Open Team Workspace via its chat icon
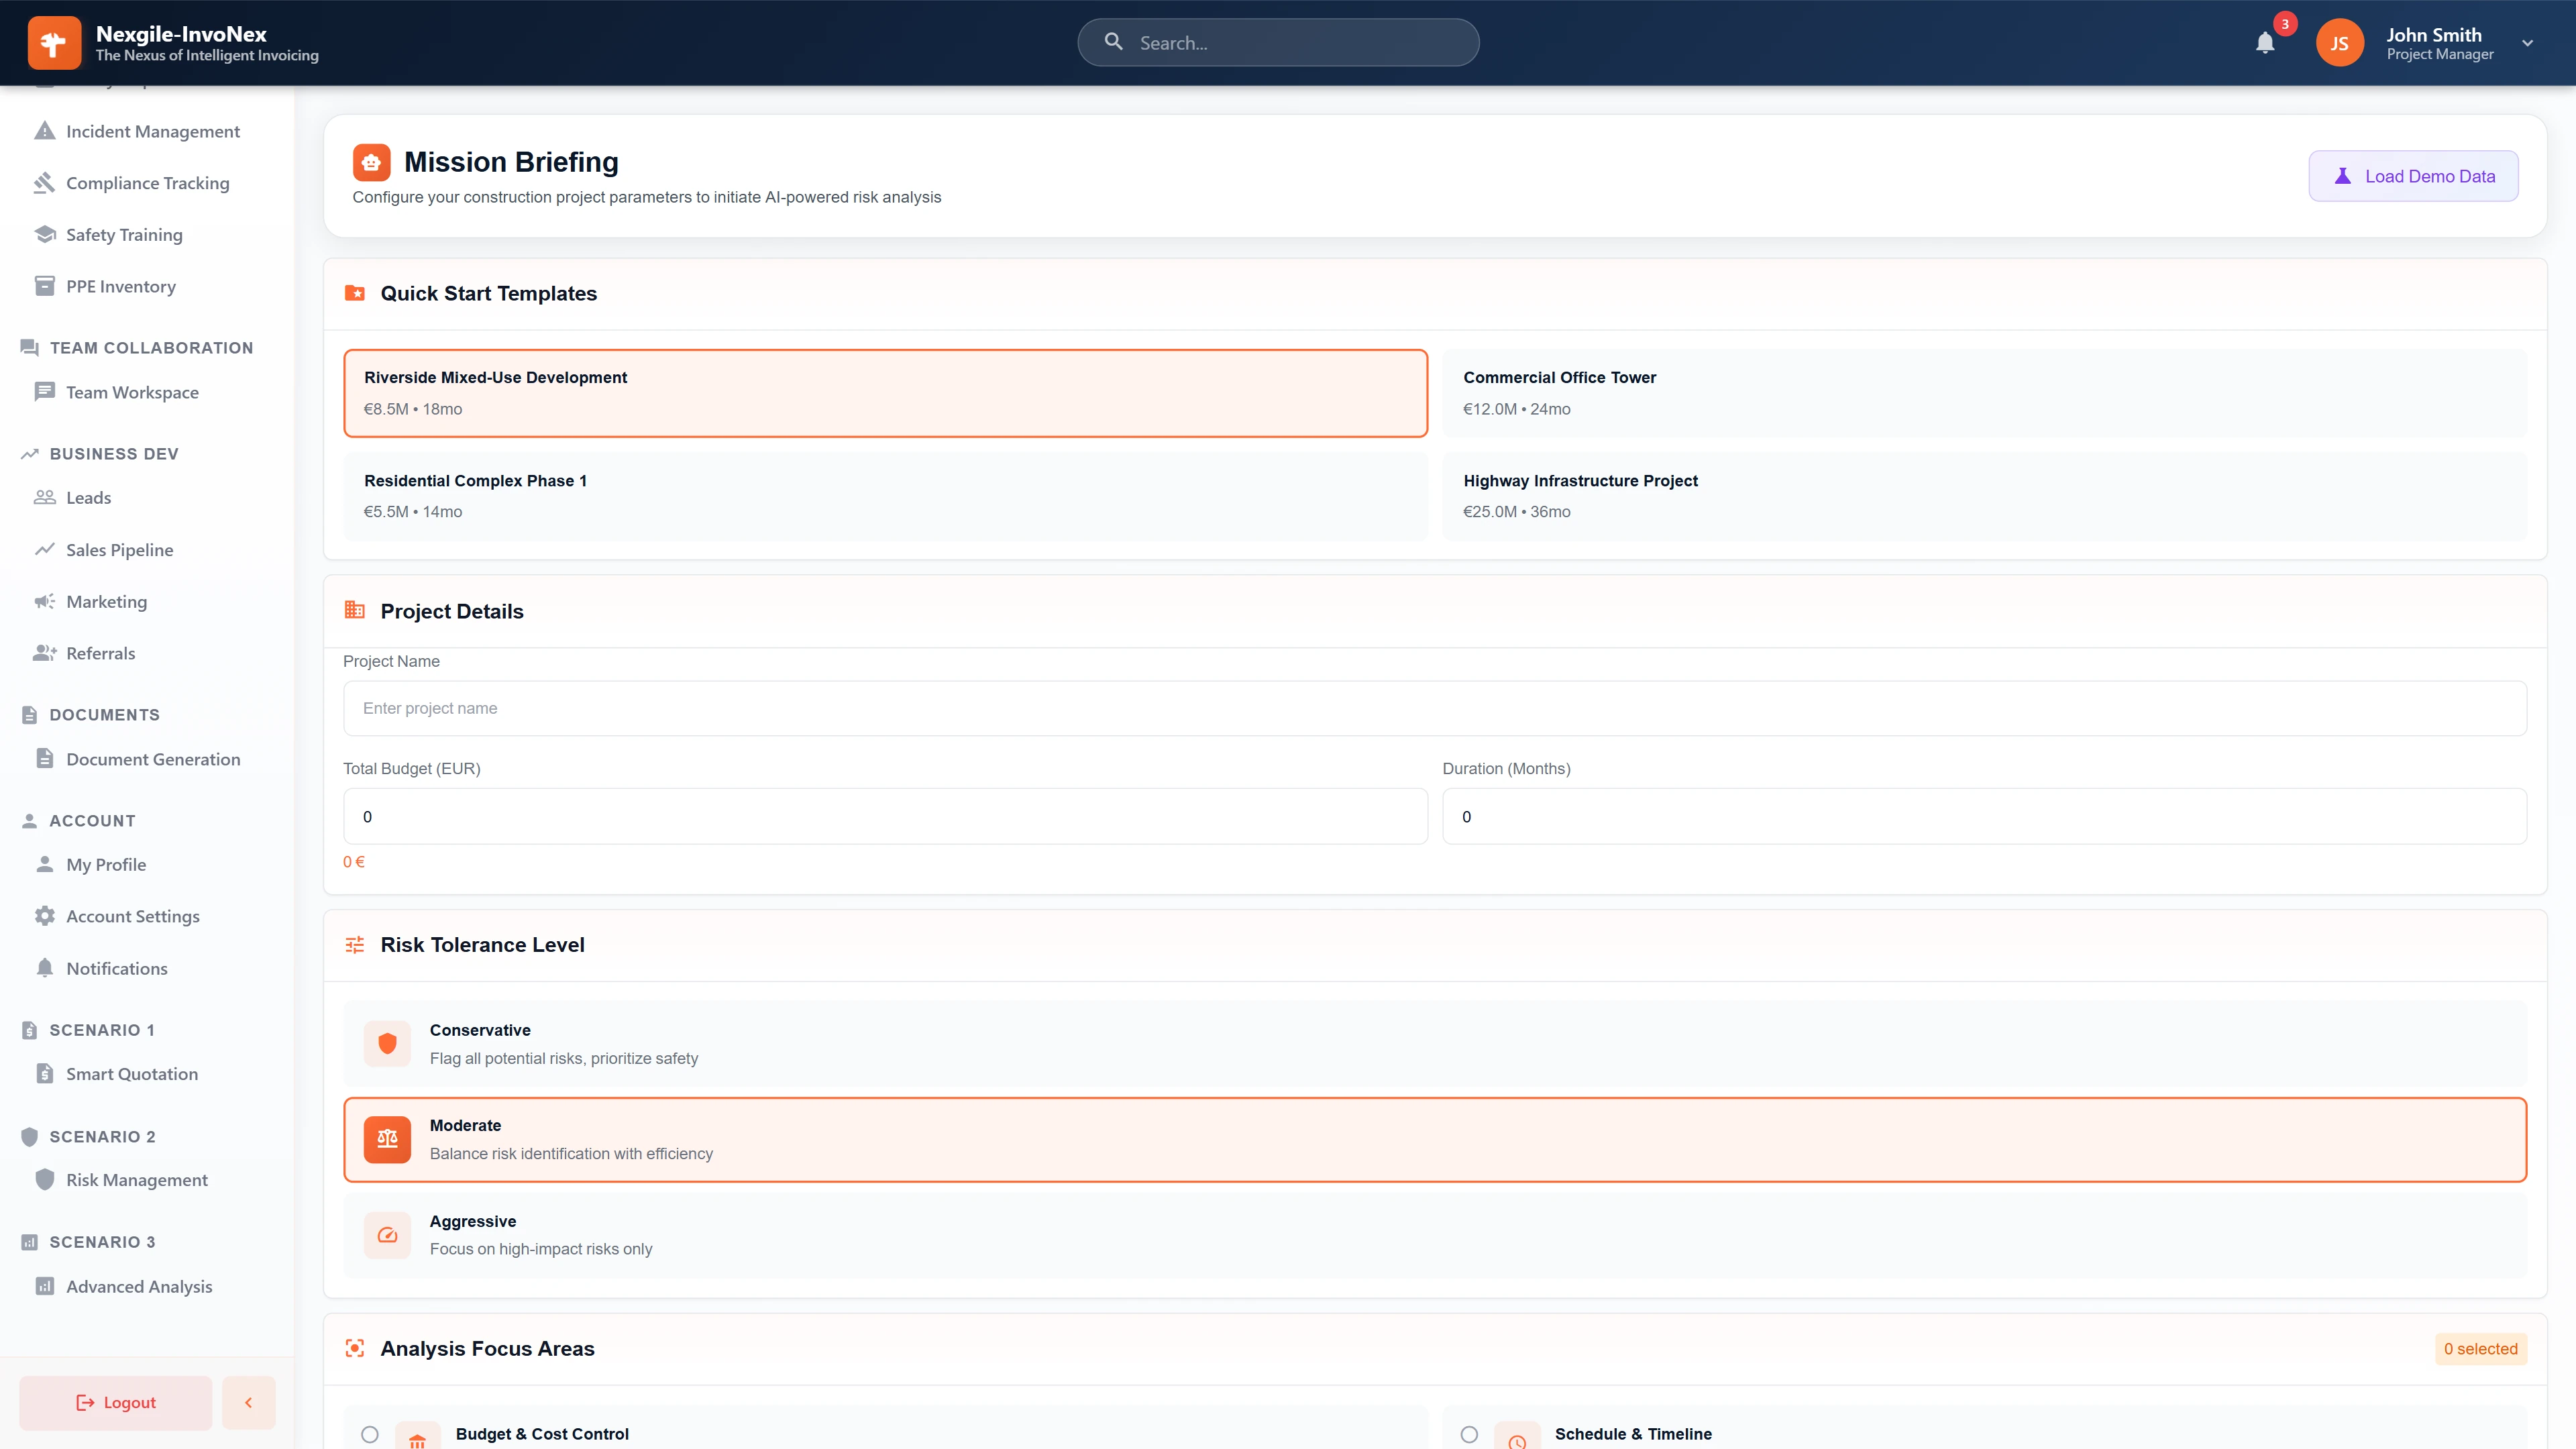Image resolution: width=2576 pixels, height=1449 pixels. click(x=45, y=391)
